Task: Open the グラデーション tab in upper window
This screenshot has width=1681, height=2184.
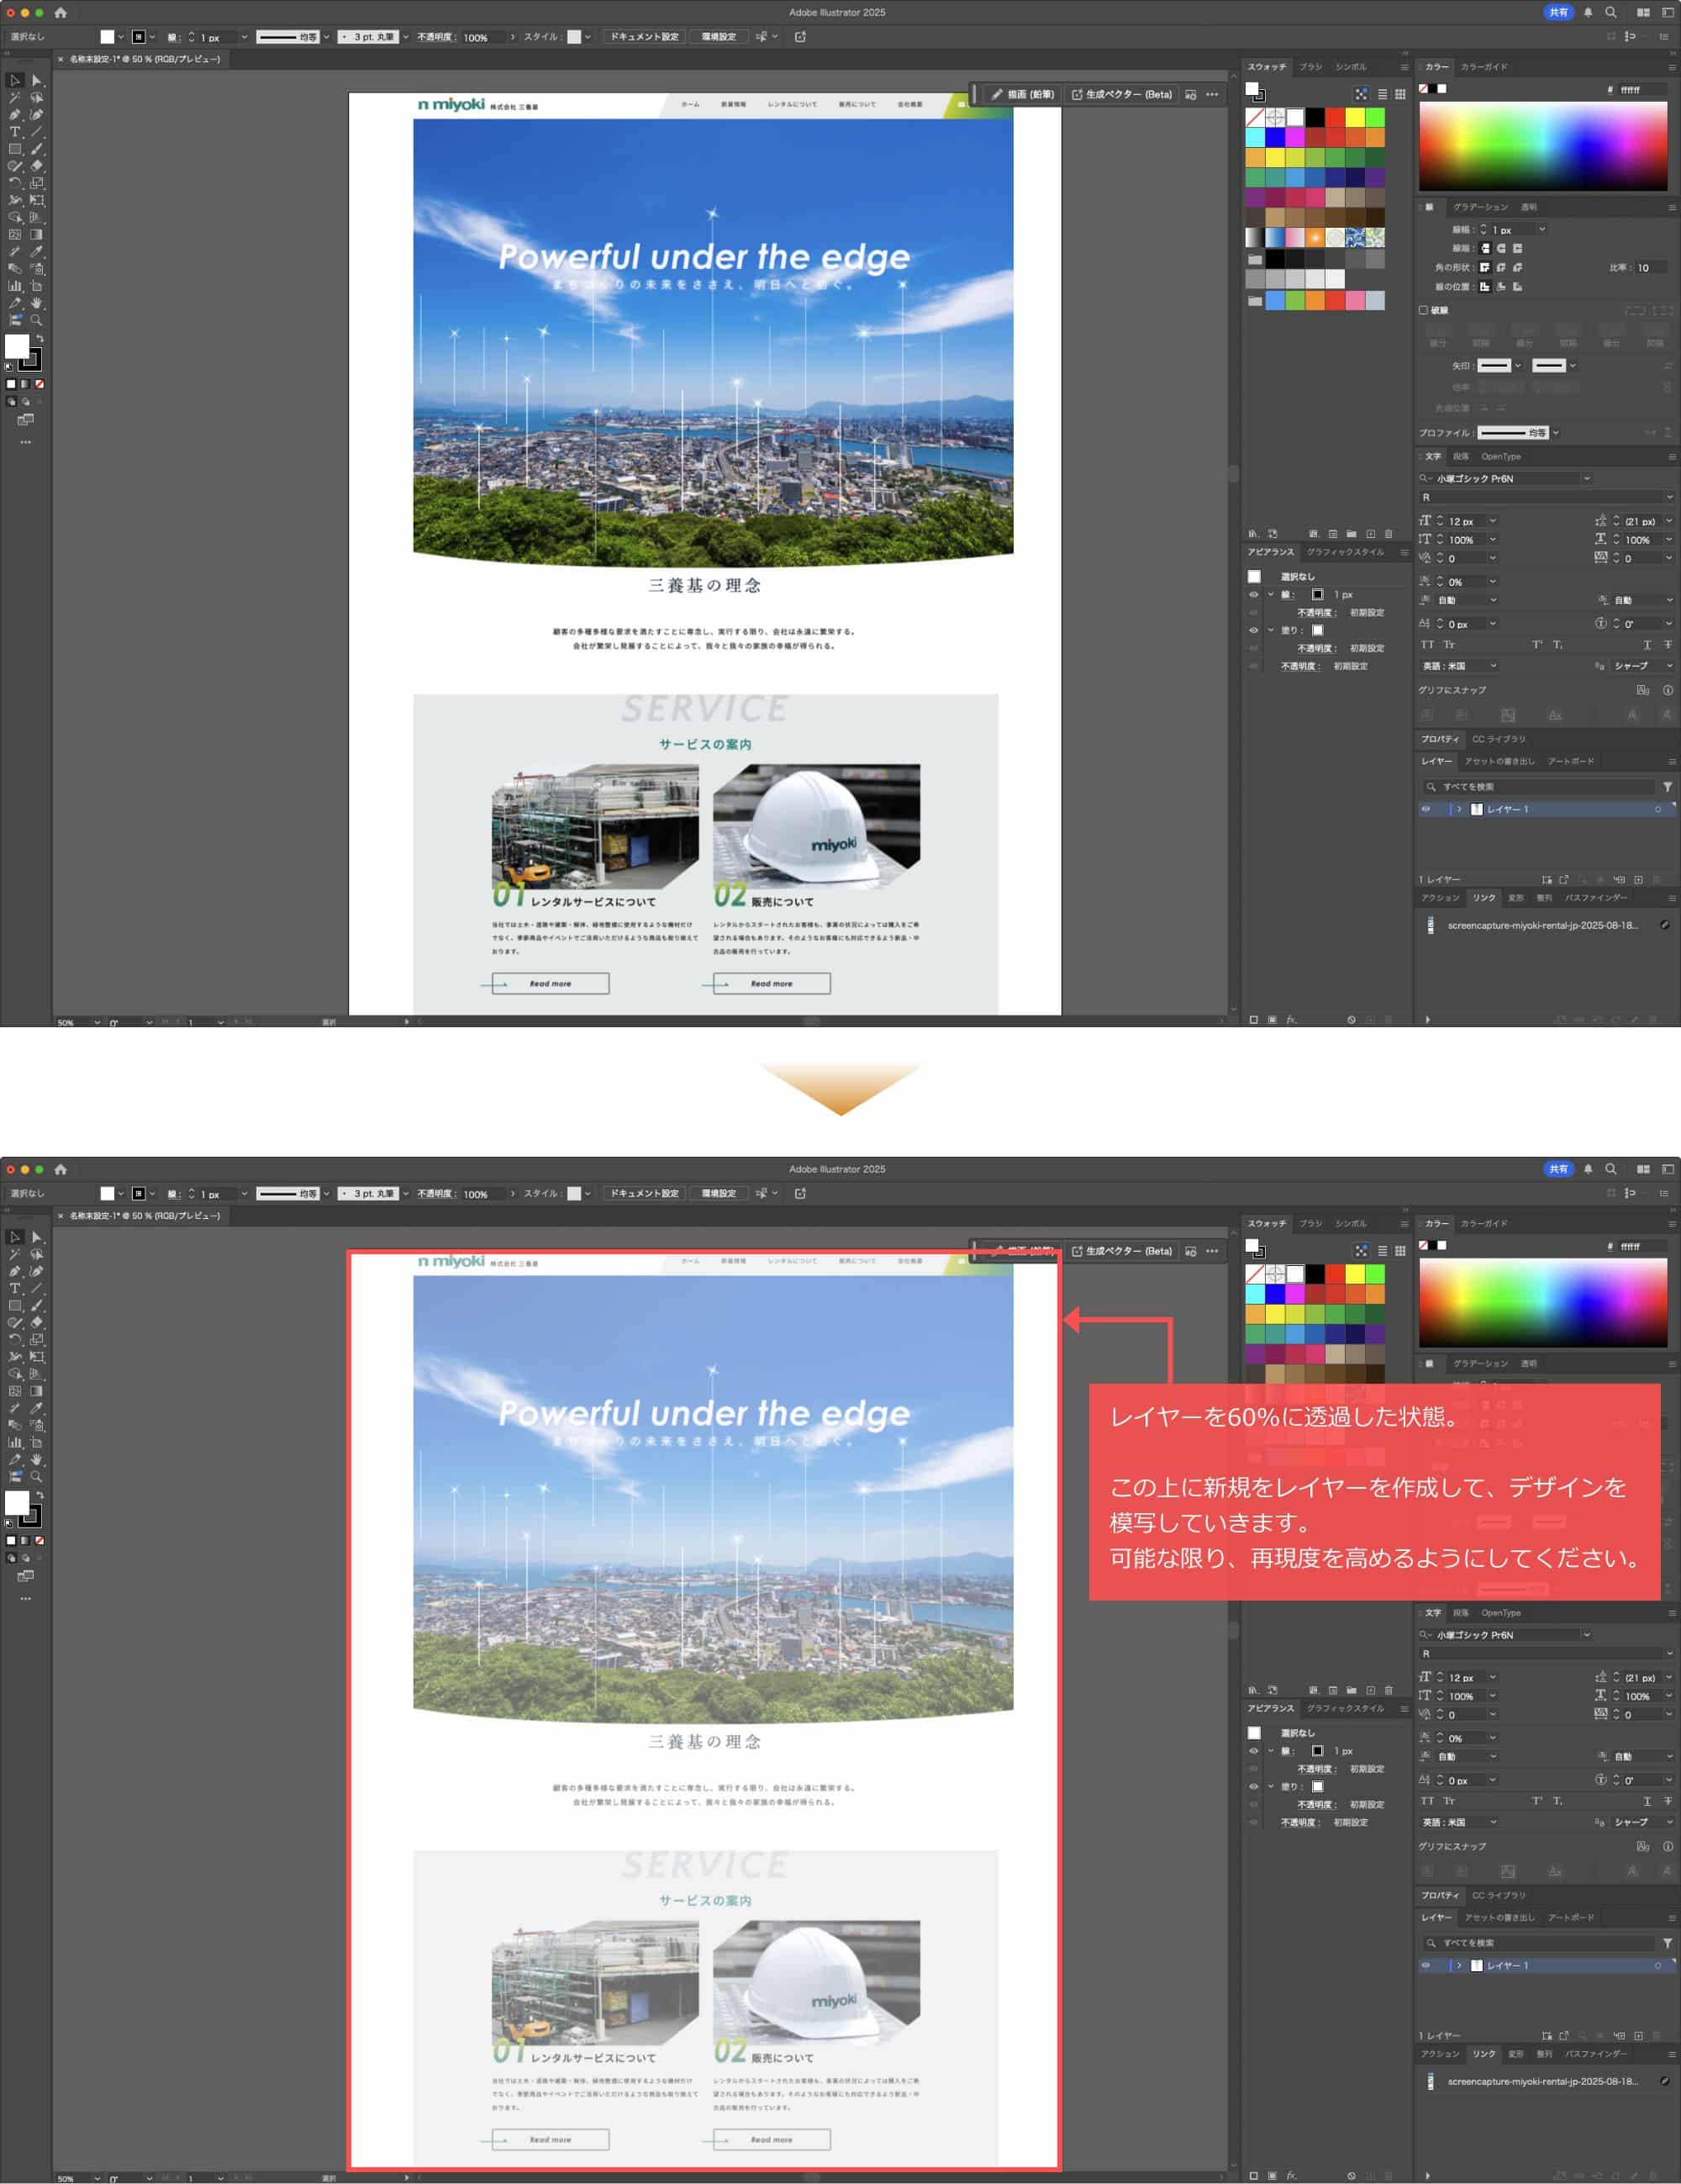Action: point(1480,207)
